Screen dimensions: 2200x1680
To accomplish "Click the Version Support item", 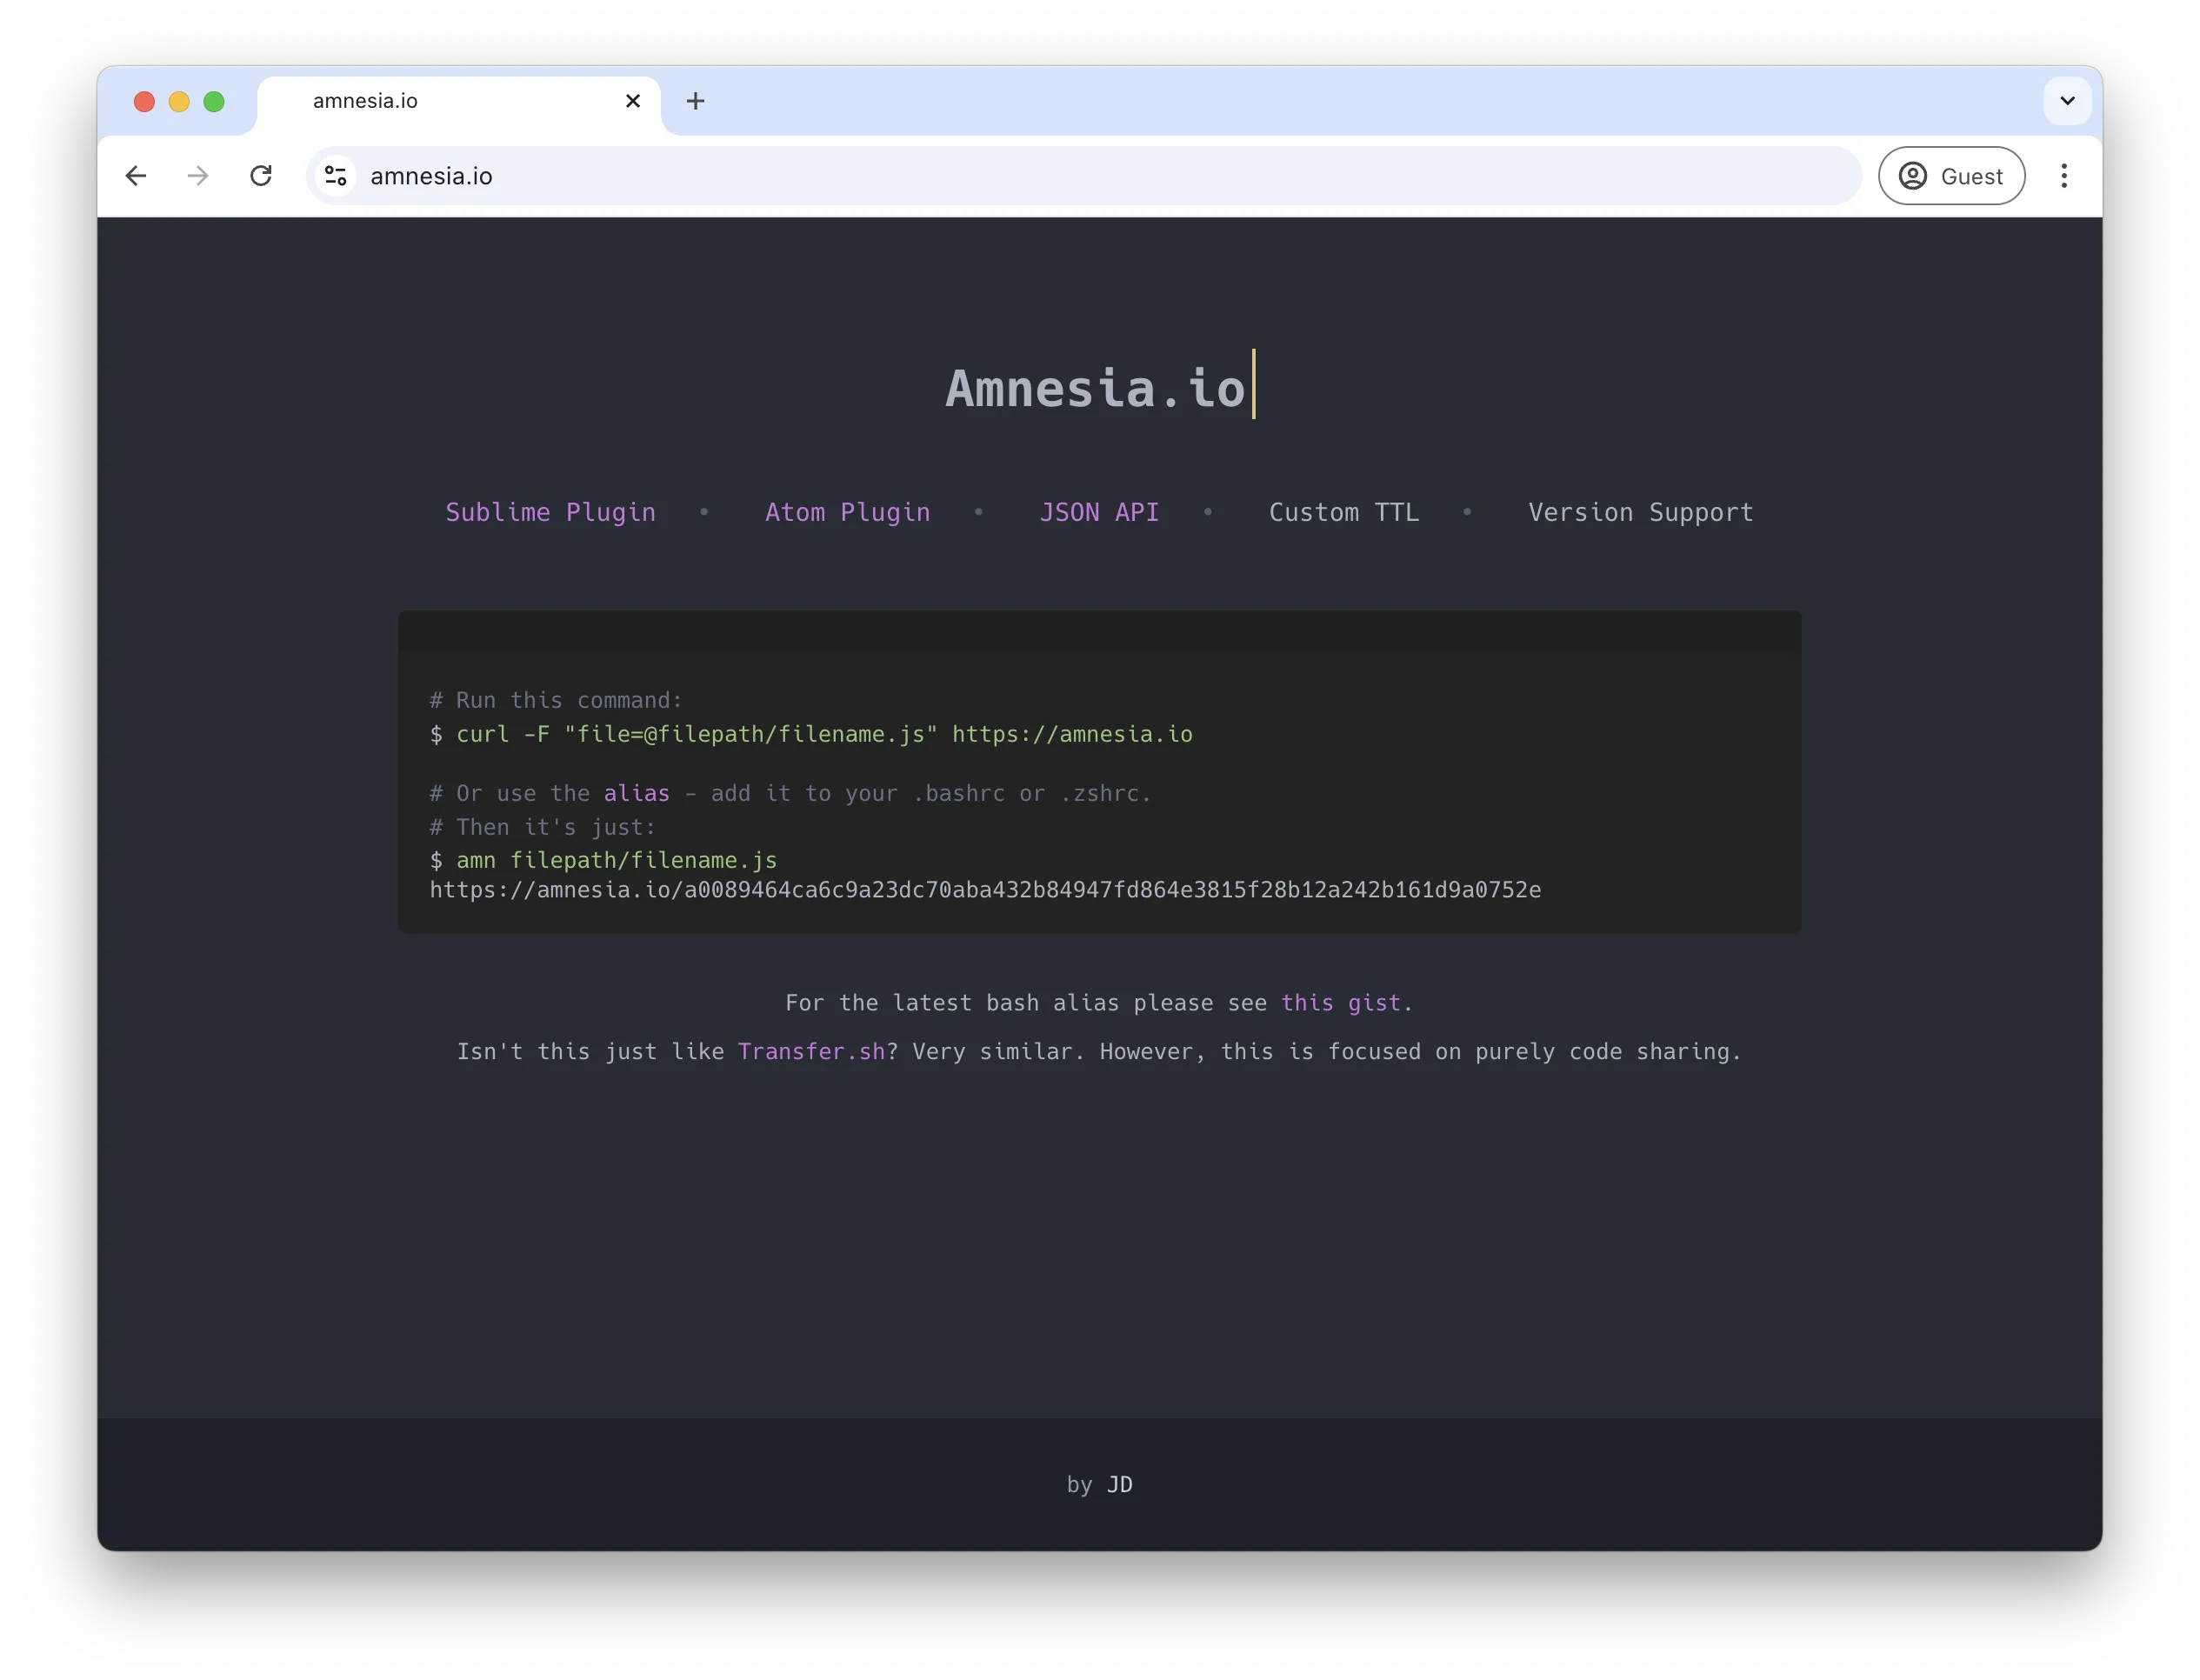I will [x=1641, y=512].
